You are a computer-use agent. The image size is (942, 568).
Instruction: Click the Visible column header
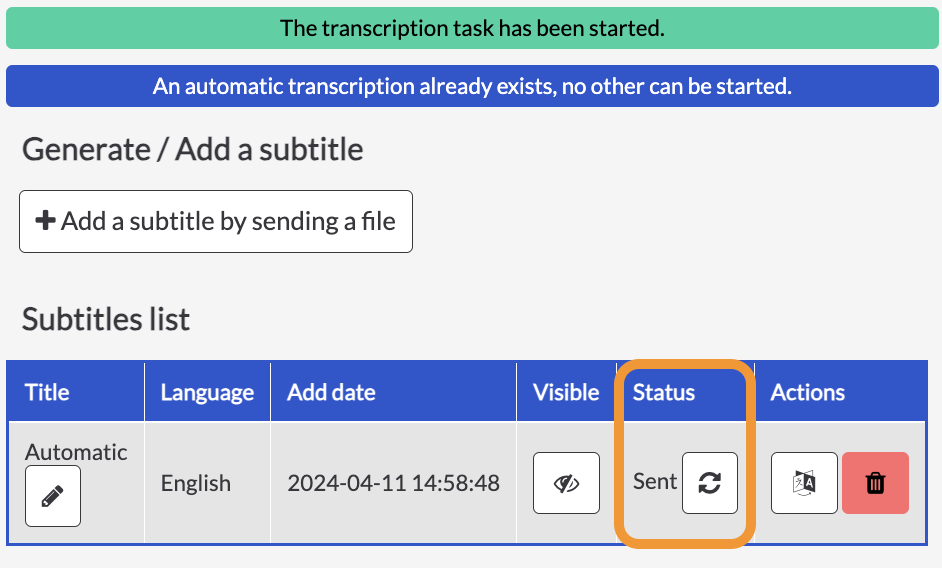pyautogui.click(x=566, y=392)
